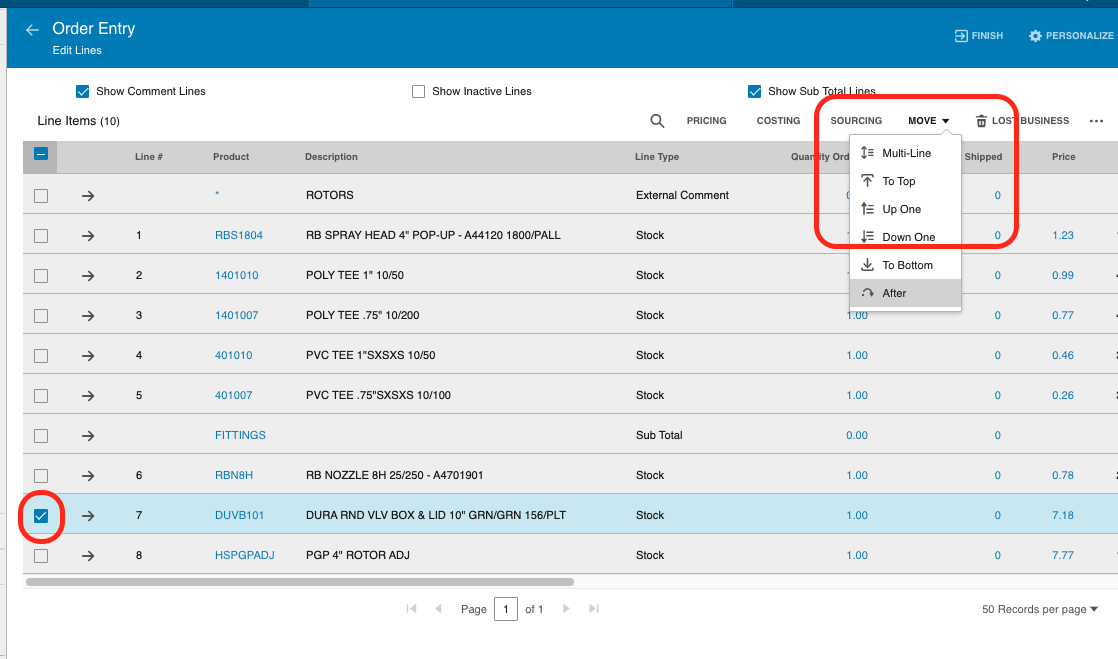Go to next page of records
Viewport: 1118px width, 659px height.
pos(566,608)
